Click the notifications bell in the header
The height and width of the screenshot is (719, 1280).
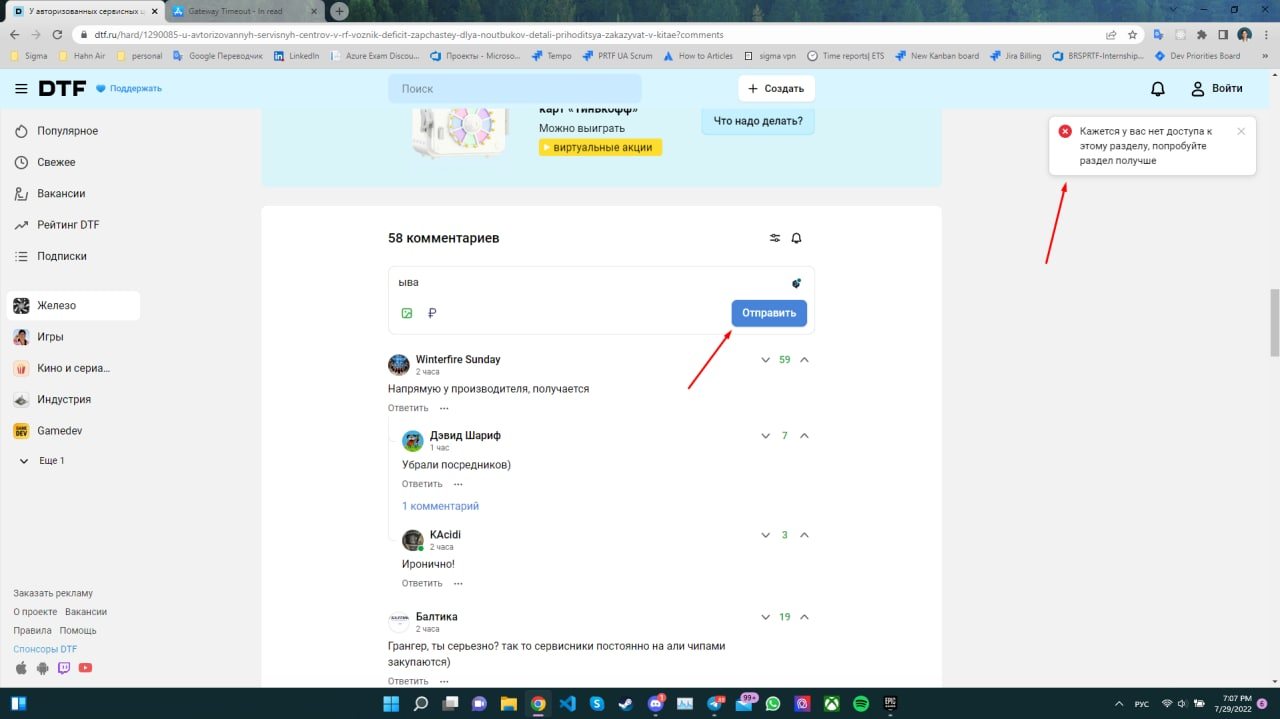tap(1158, 89)
